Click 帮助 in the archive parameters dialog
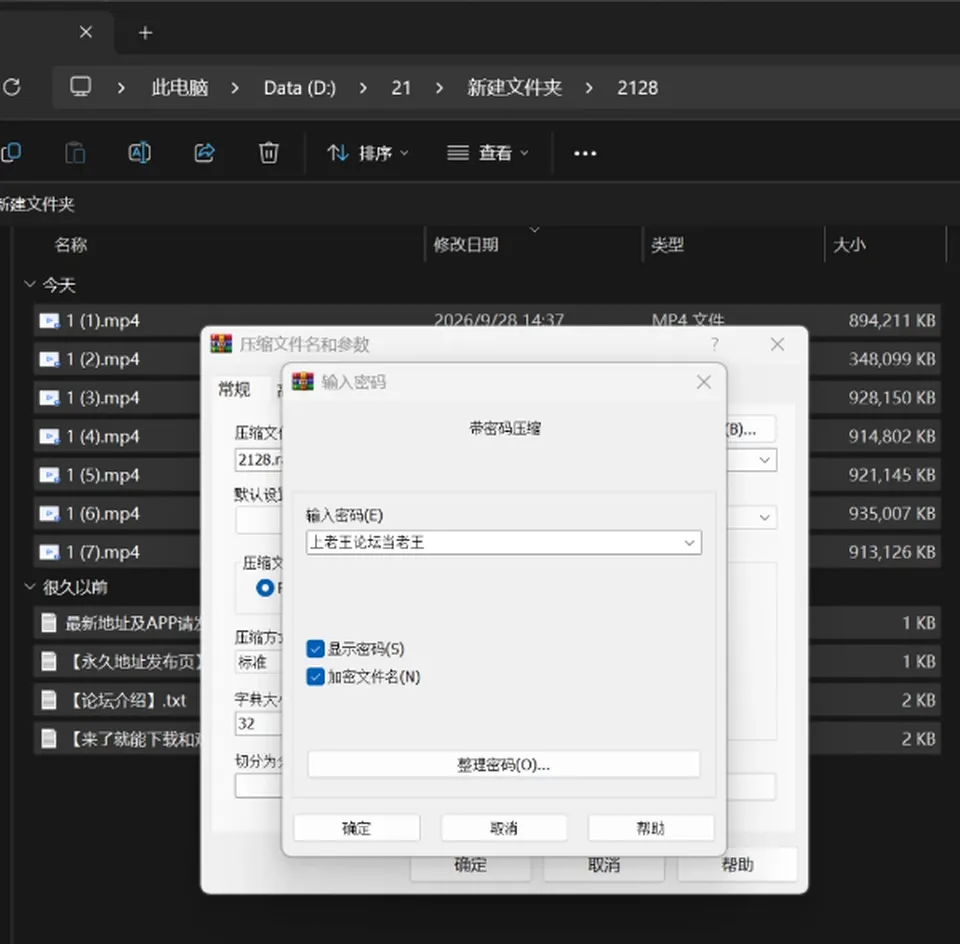This screenshot has width=960, height=944. coord(737,864)
